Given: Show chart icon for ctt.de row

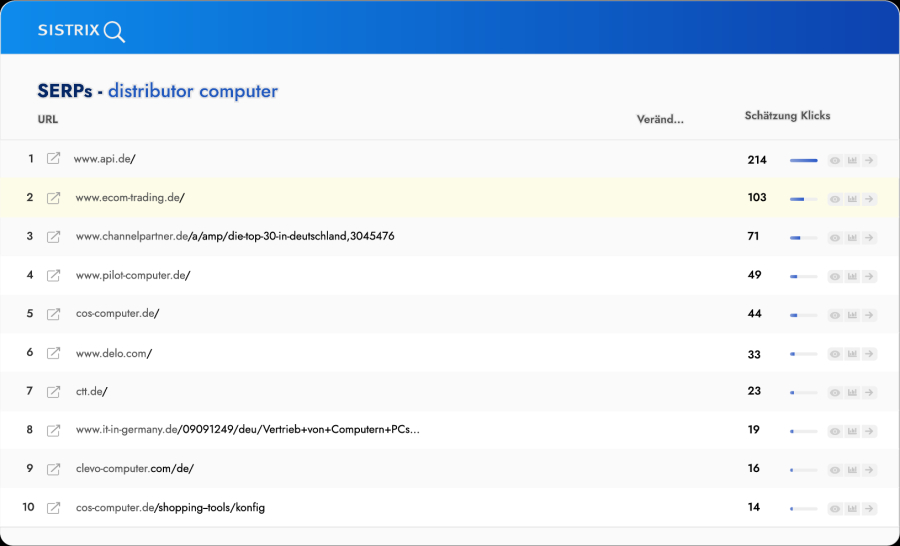Looking at the screenshot, I should point(852,392).
